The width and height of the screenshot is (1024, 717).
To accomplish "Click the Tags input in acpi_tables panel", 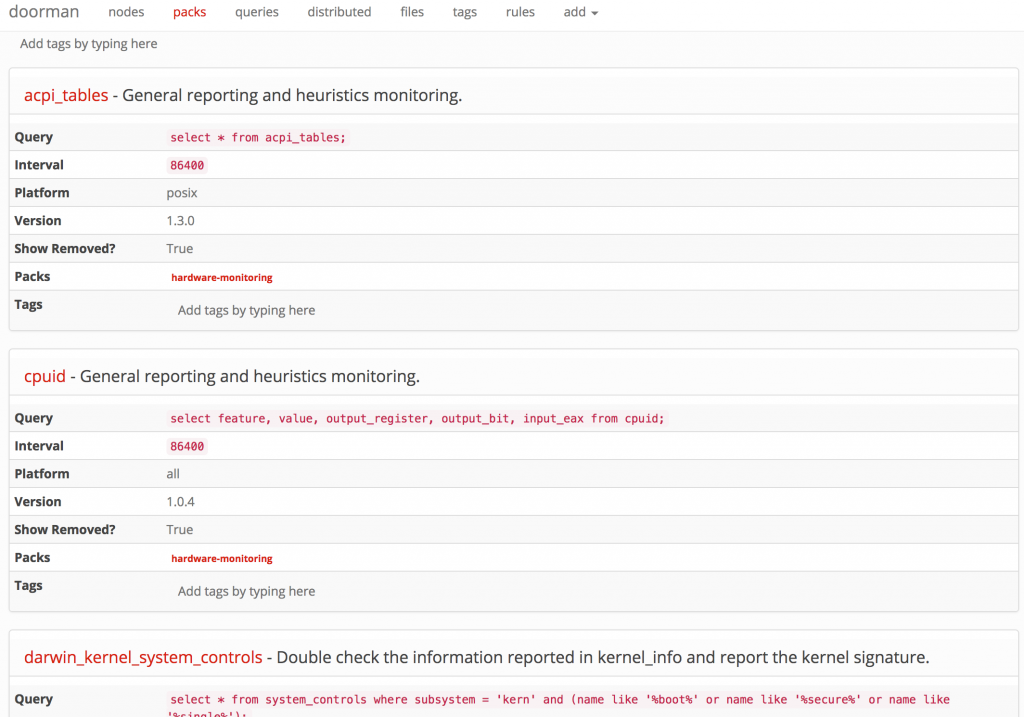I will 247,311.
